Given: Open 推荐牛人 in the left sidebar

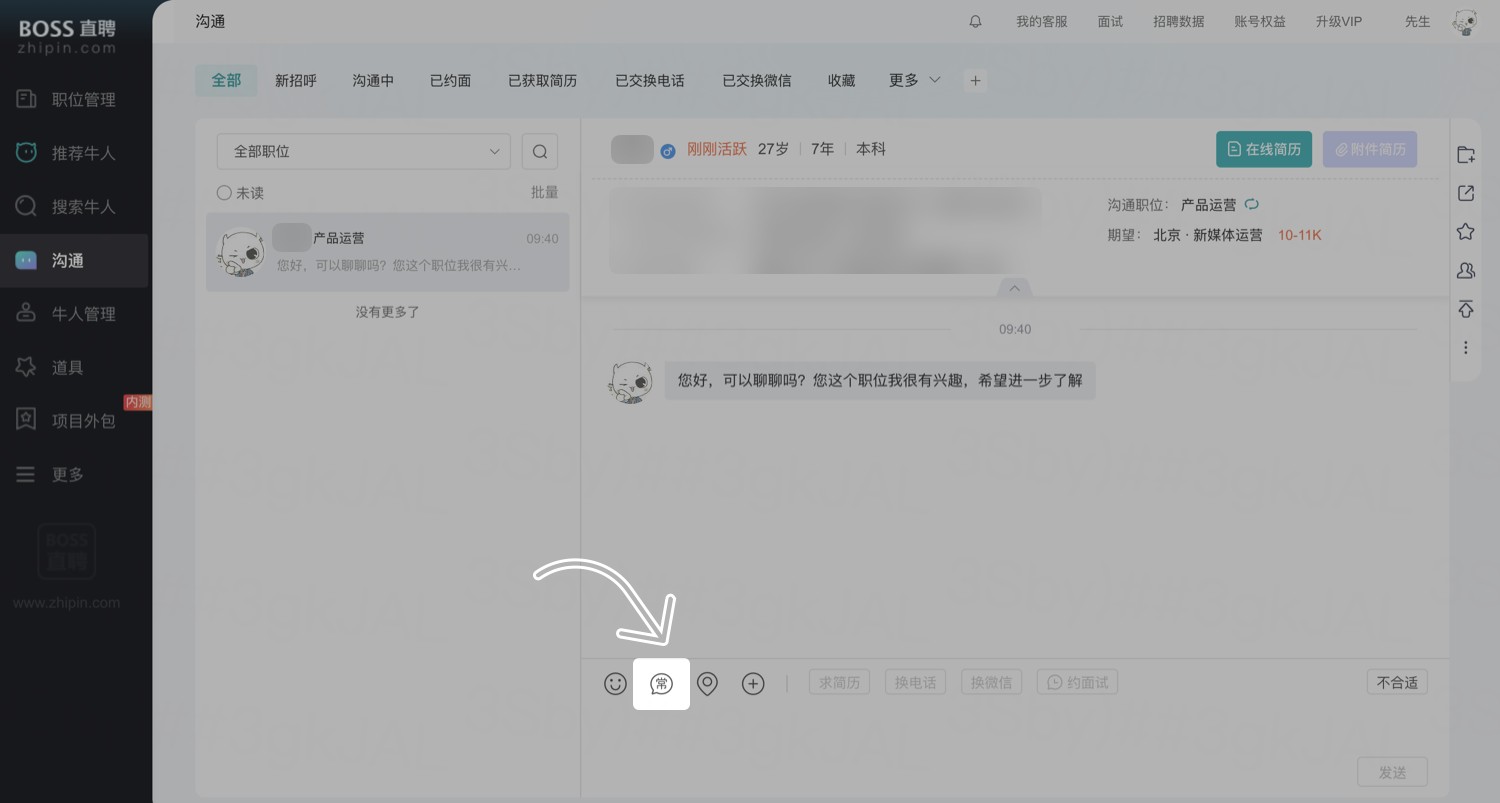Looking at the screenshot, I should click(83, 153).
